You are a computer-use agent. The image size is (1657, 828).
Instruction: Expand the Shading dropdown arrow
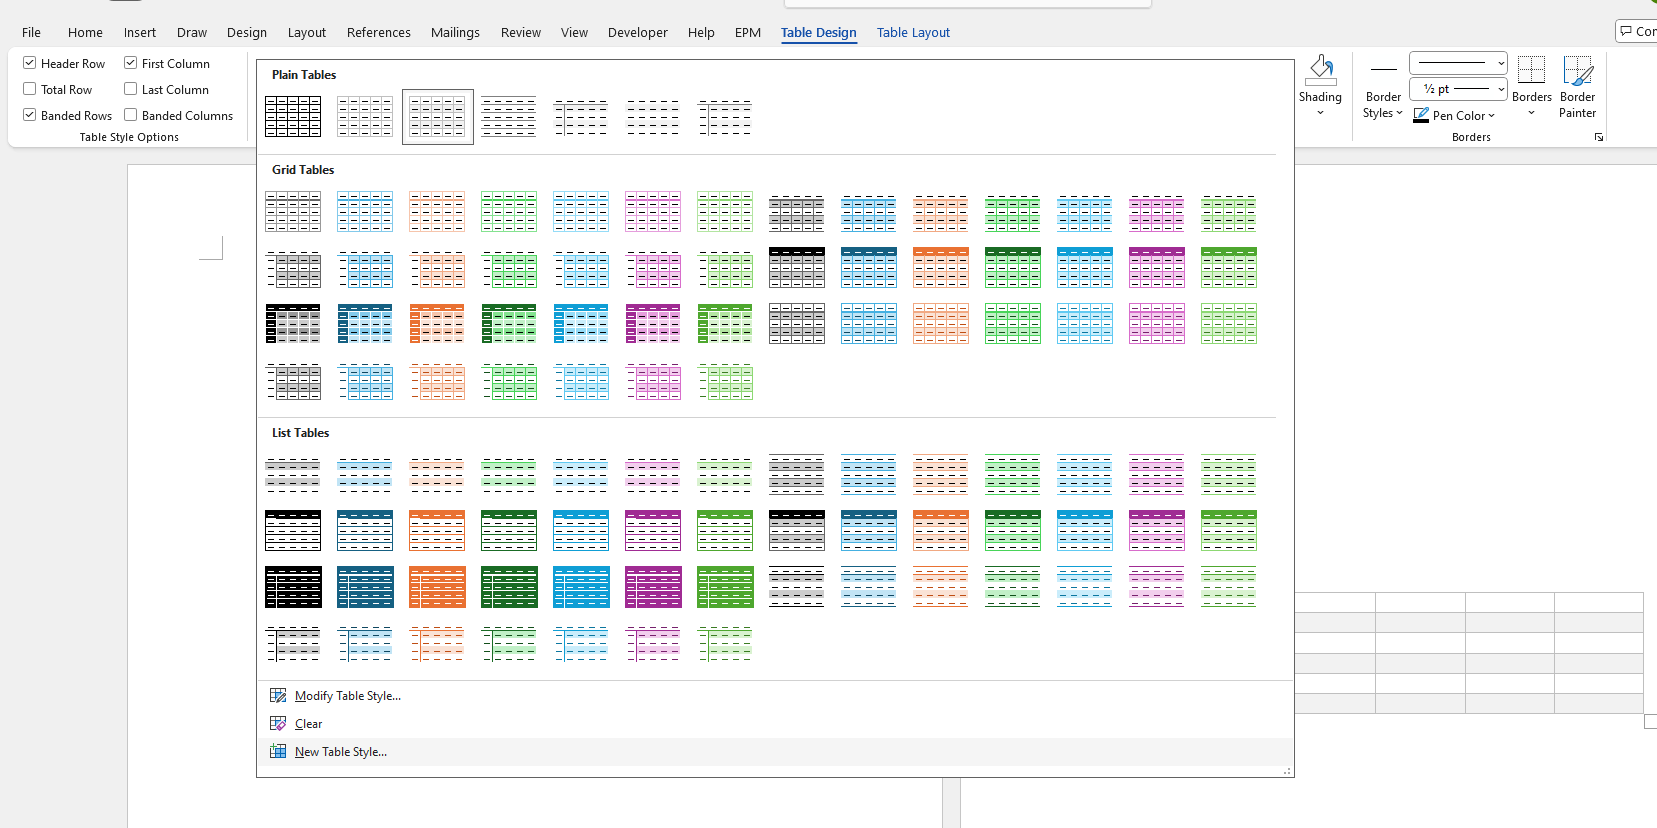coord(1320,113)
